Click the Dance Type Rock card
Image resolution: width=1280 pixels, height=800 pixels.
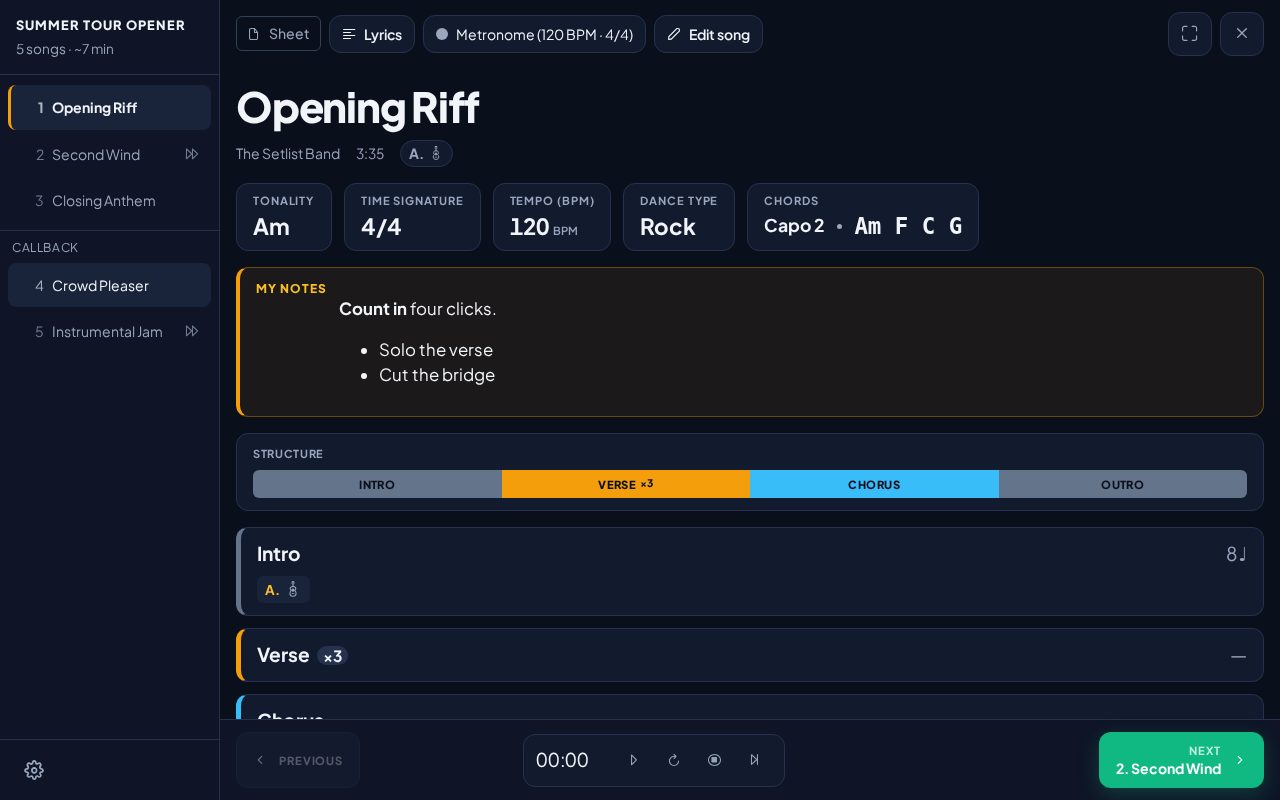point(679,217)
